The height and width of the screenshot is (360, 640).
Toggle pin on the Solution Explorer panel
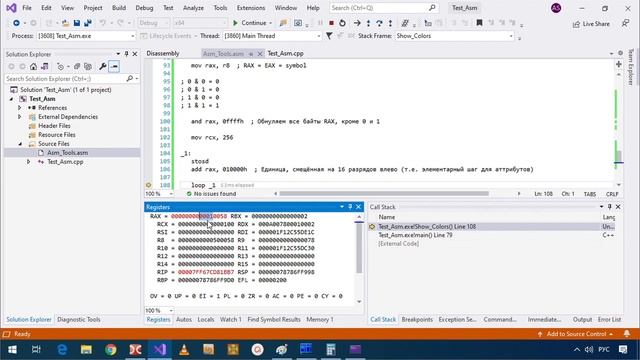point(127,54)
